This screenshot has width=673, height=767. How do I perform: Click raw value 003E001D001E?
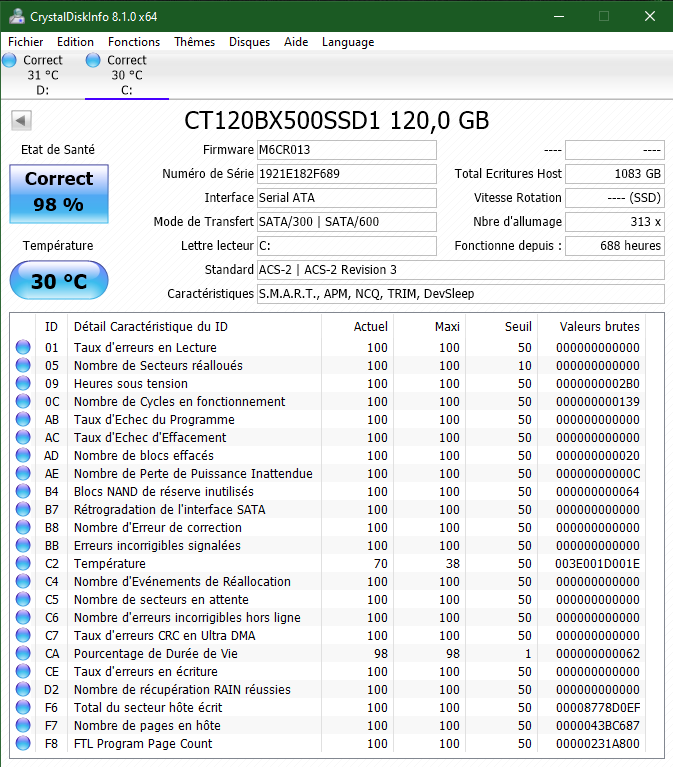pyautogui.click(x=597, y=564)
